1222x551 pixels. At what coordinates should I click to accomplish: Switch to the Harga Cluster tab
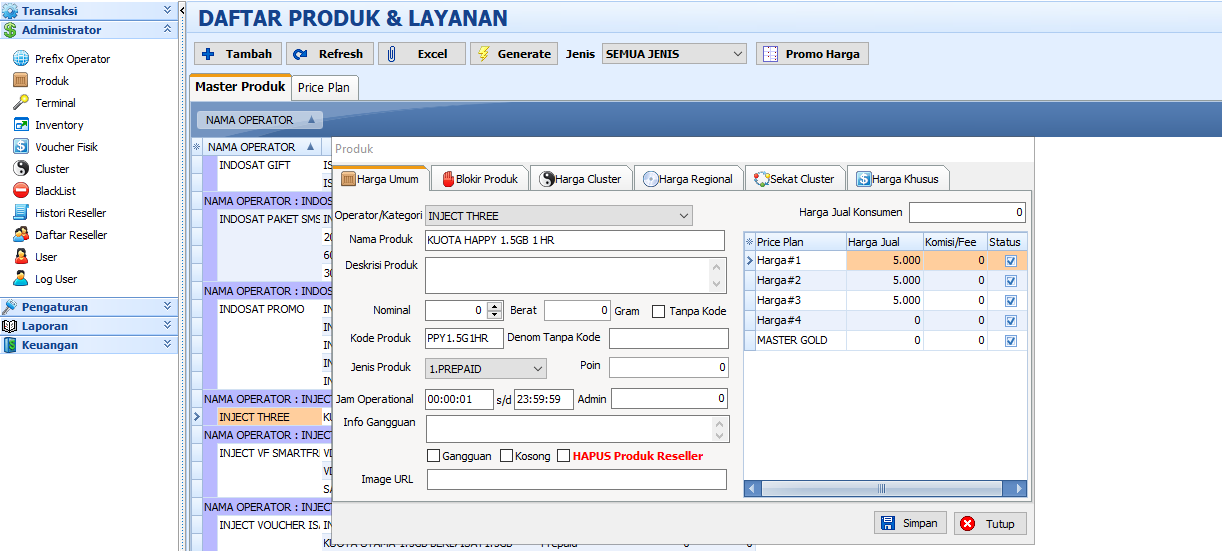[581, 179]
